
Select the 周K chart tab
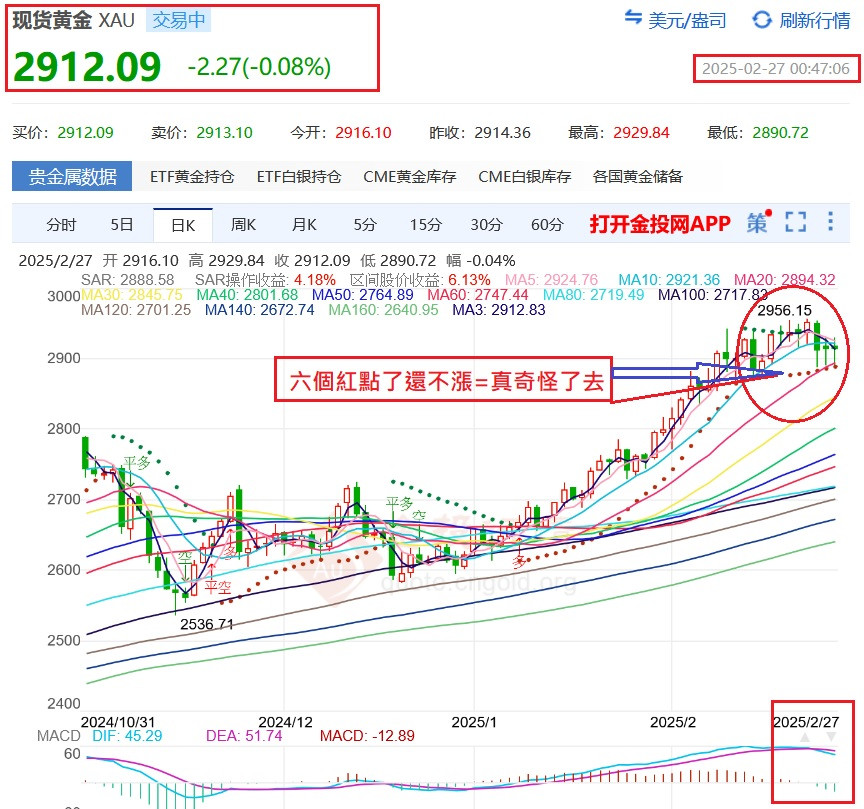click(243, 225)
